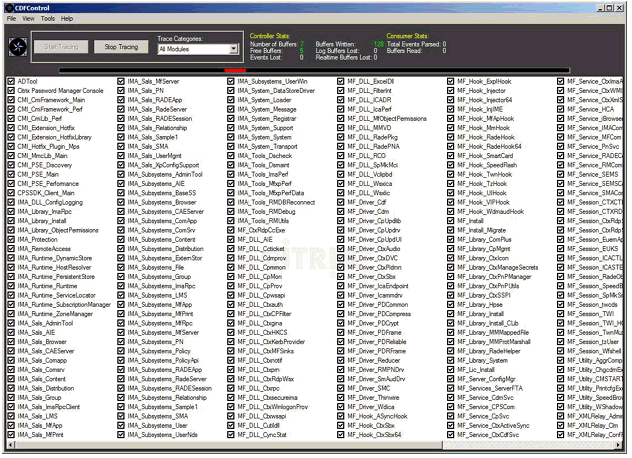Click the CDFControl title bar icon
632x458 pixels.
(9, 6)
